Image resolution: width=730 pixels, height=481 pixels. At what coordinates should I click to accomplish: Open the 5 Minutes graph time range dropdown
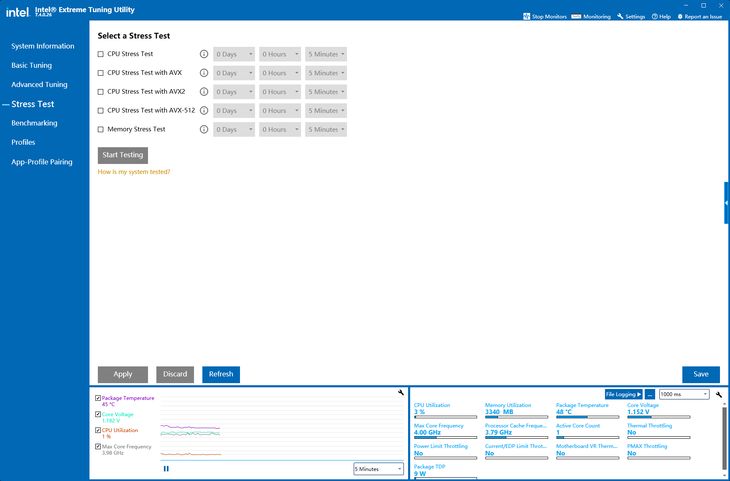(379, 469)
